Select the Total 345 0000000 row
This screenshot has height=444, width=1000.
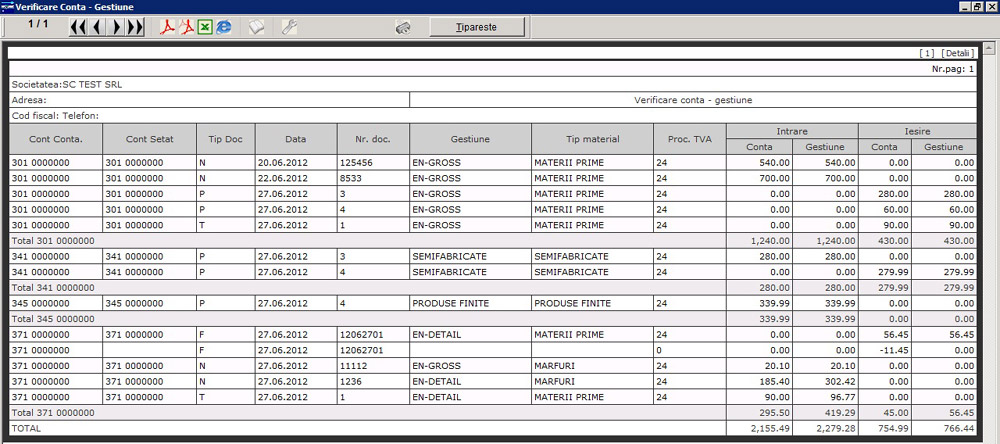coord(492,319)
